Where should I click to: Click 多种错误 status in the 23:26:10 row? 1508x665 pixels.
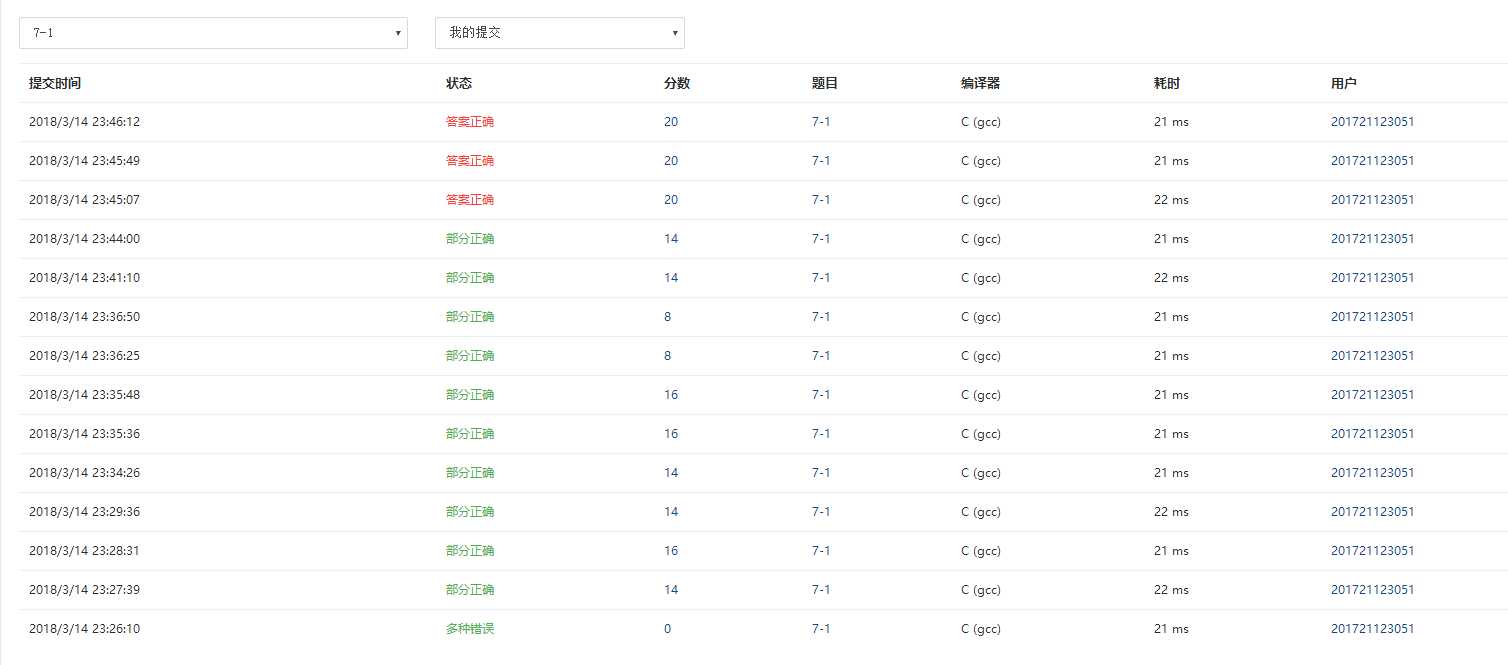pos(470,629)
